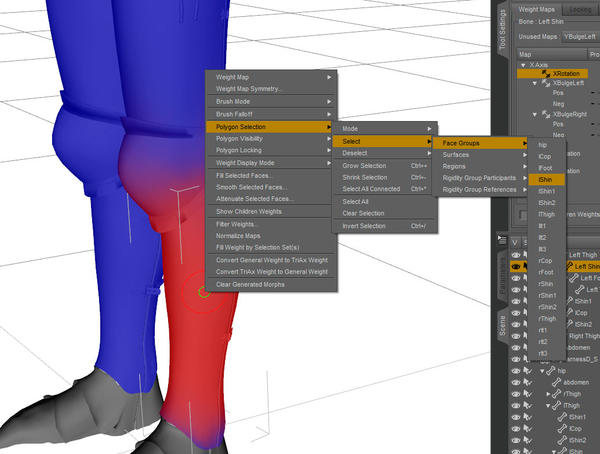Toggle selectable arrow icon for lThigh row

(528, 405)
